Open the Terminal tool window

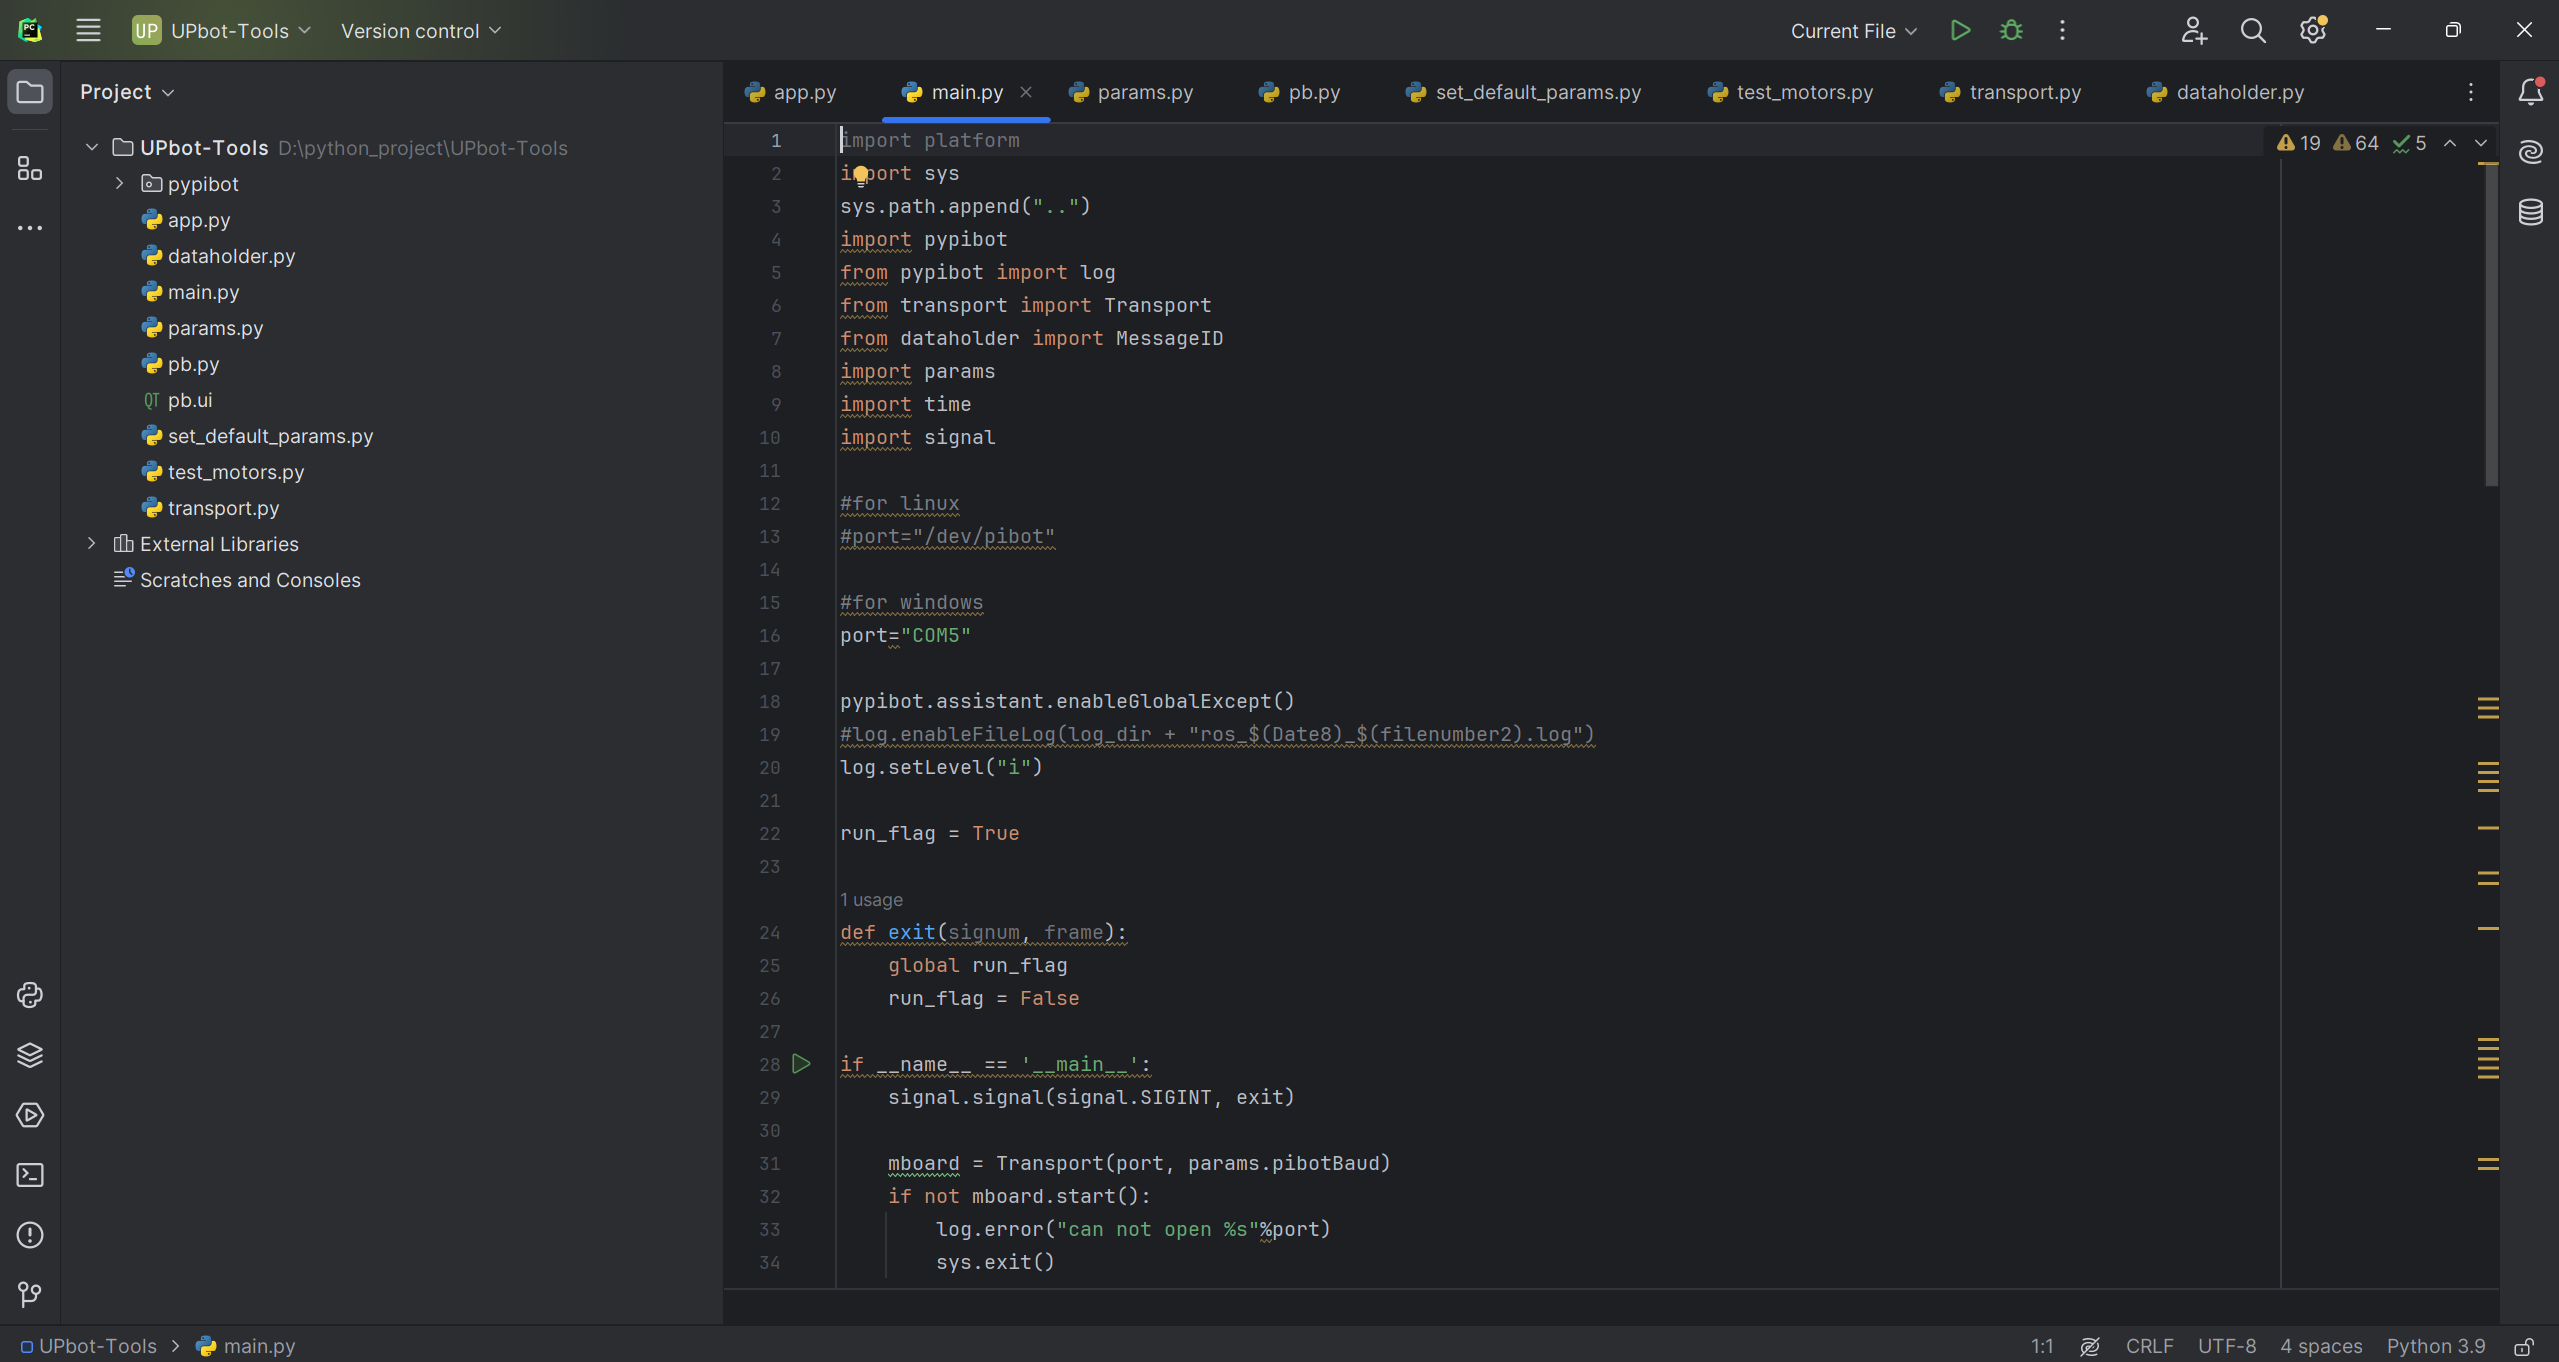point(30,1175)
